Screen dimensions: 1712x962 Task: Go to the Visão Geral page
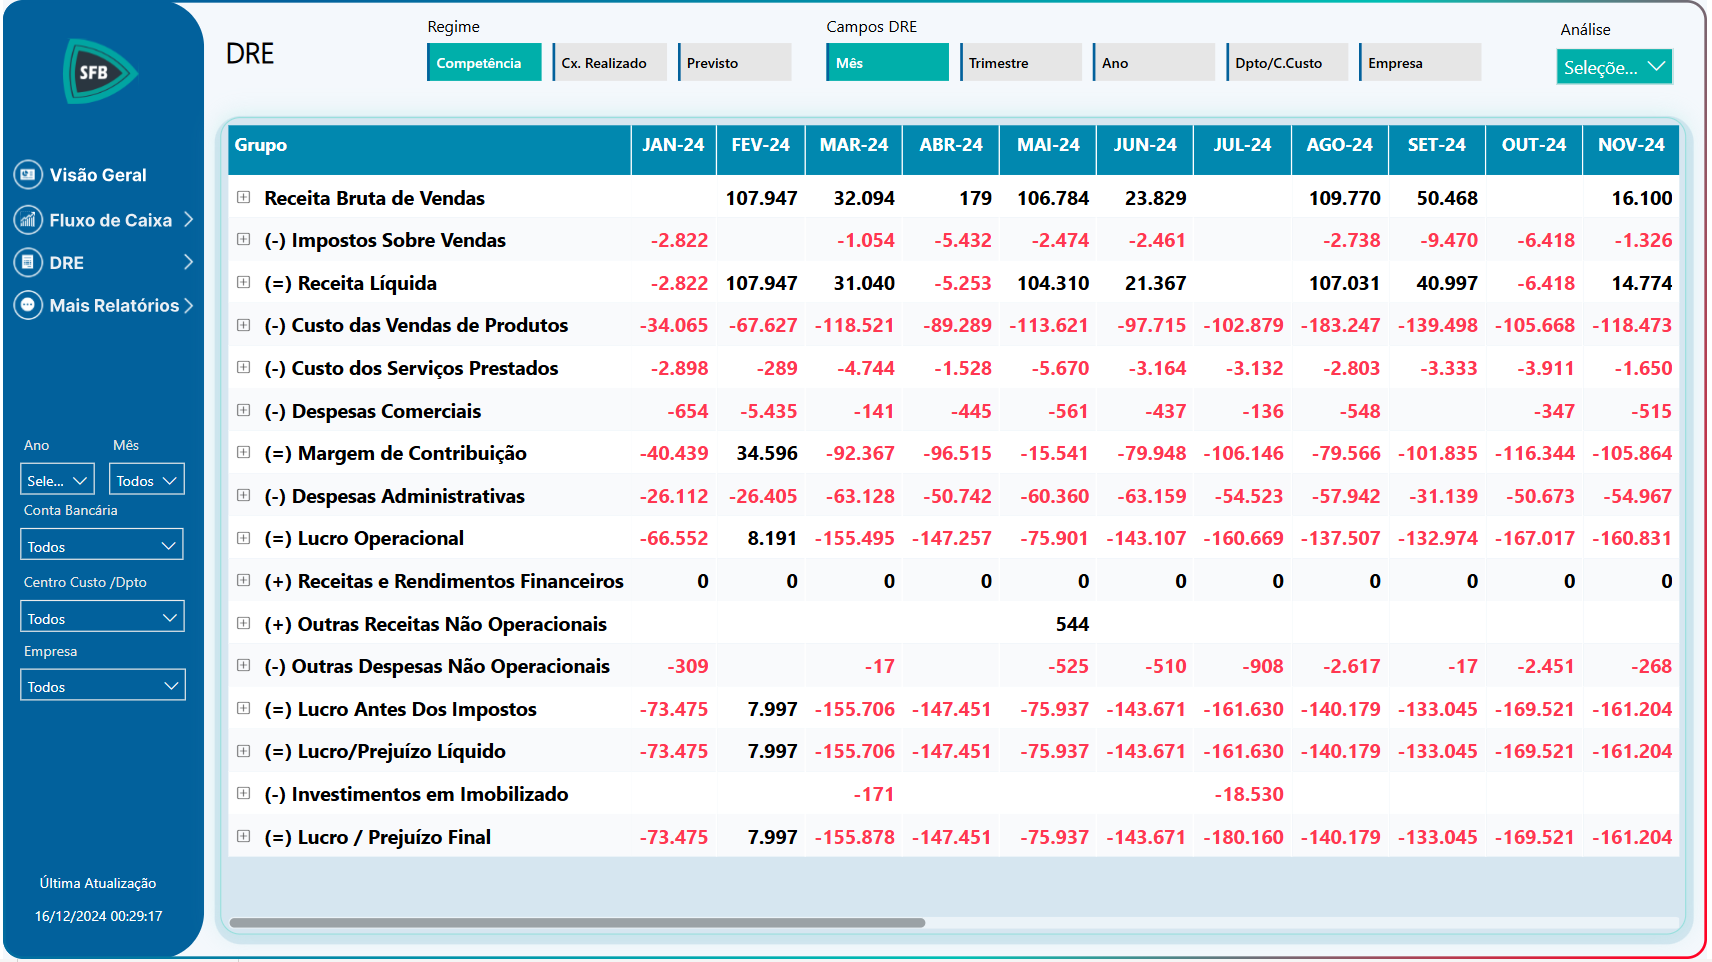pyautogui.click(x=98, y=175)
